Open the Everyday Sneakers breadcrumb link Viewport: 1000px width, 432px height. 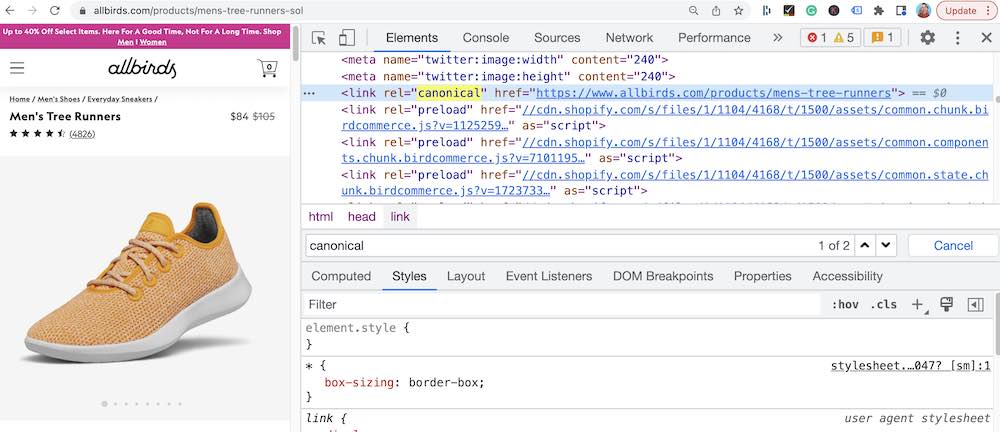tap(120, 99)
